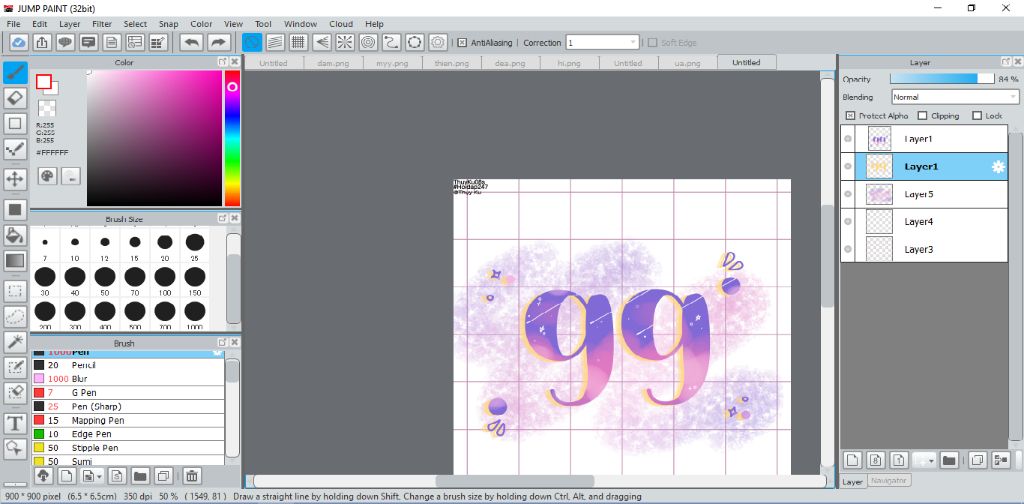Switch to the dam.png tab
1024x504 pixels.
[334, 63]
